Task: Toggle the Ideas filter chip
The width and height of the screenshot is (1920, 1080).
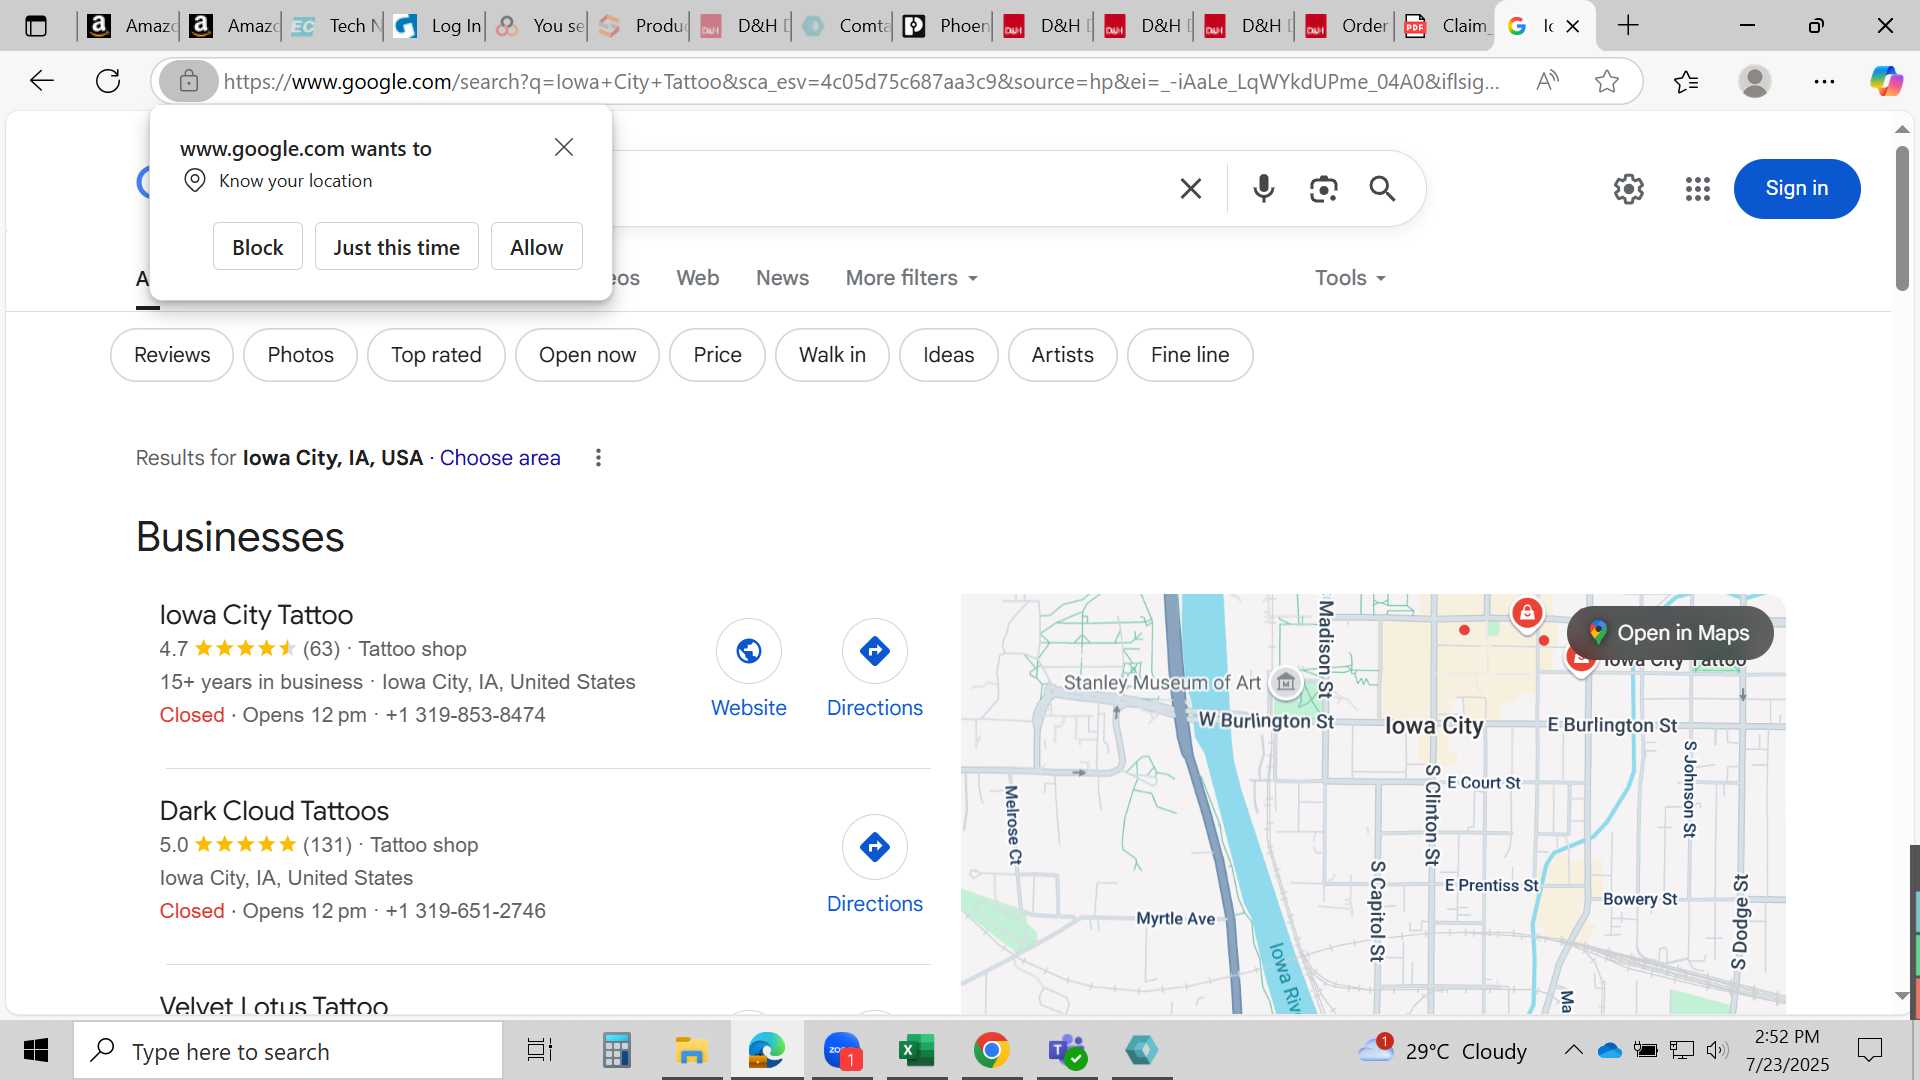Action: click(x=948, y=355)
